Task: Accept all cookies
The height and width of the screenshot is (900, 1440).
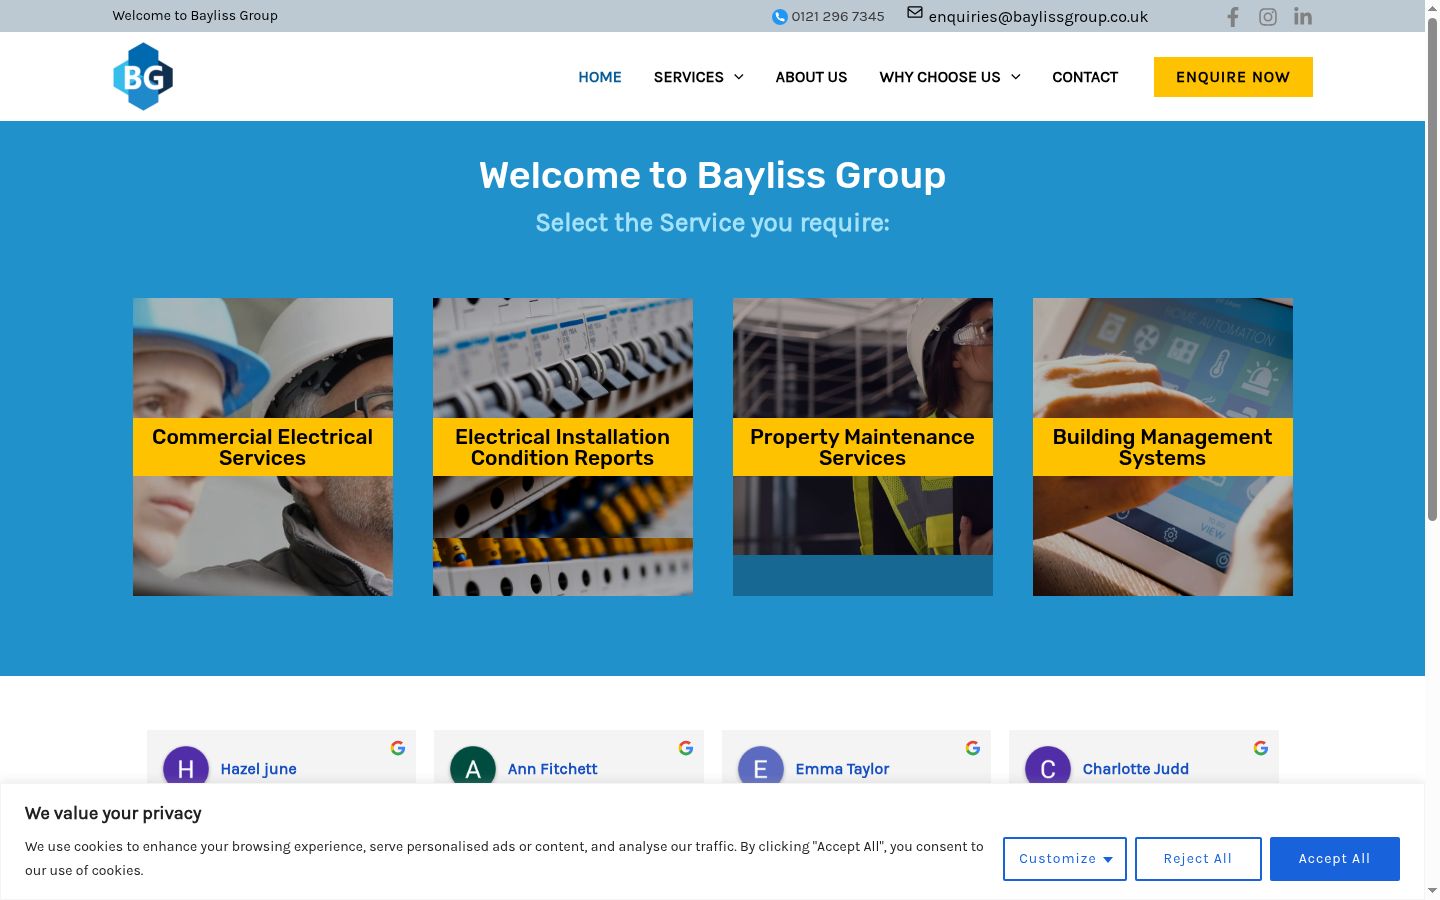Action: coord(1335,859)
